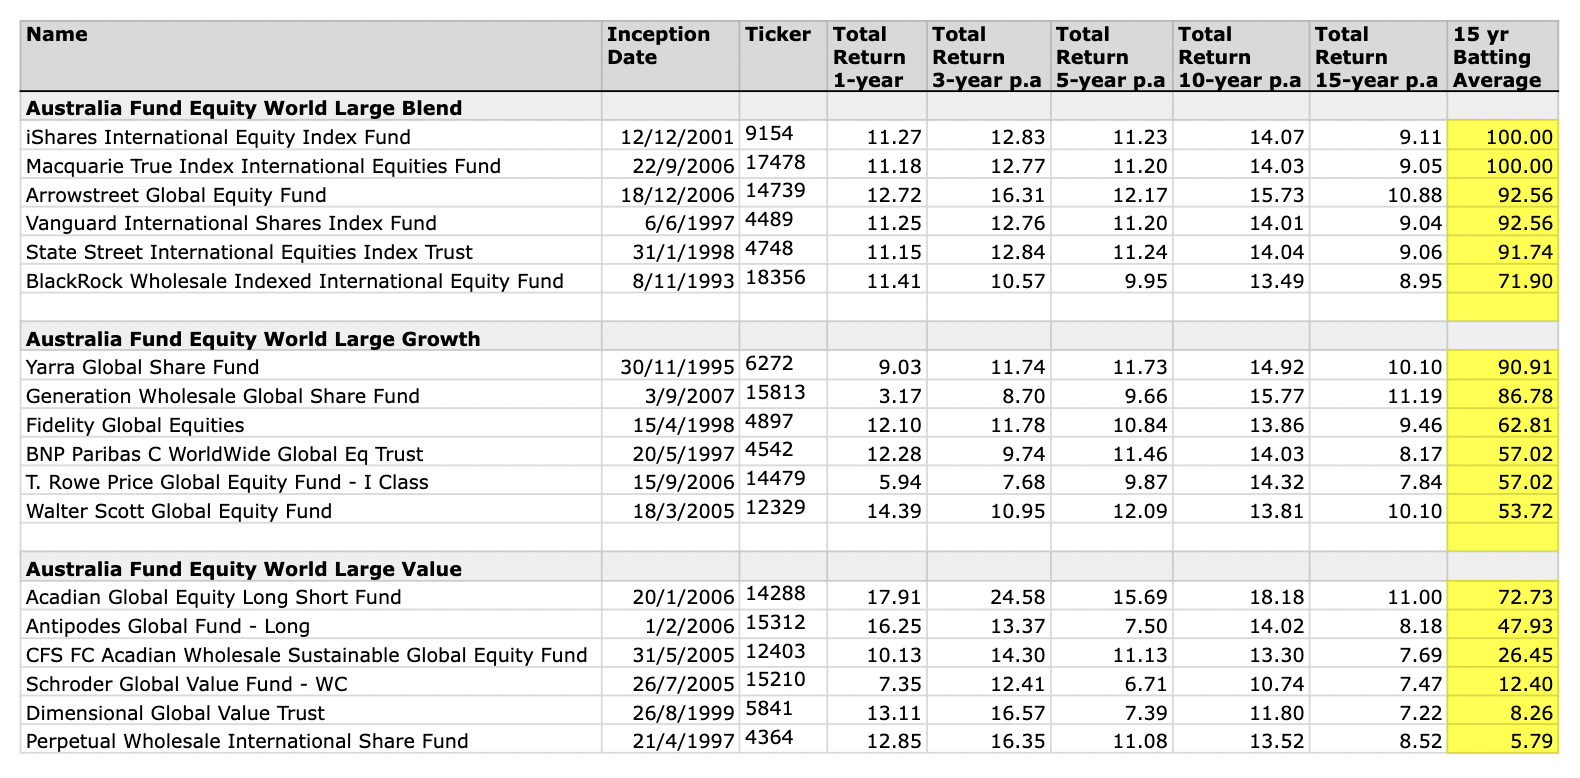The height and width of the screenshot is (778, 1580).
Task: Select the Australia Fund Equity World Large Value heading
Action: pos(244,569)
